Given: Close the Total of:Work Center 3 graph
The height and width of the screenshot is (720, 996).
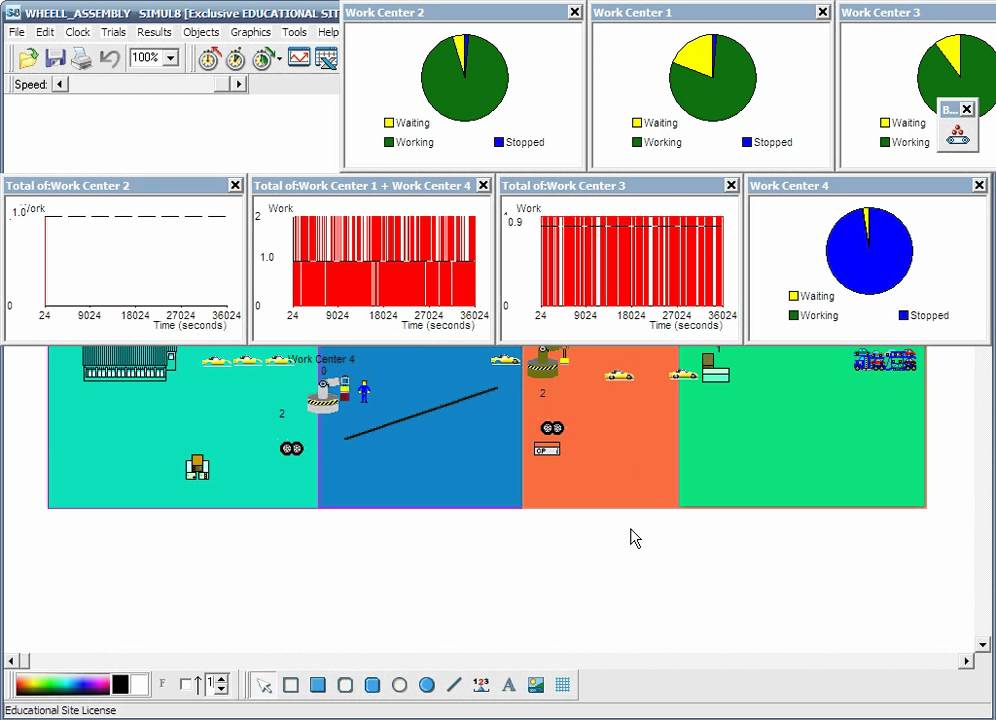Looking at the screenshot, I should point(731,185).
